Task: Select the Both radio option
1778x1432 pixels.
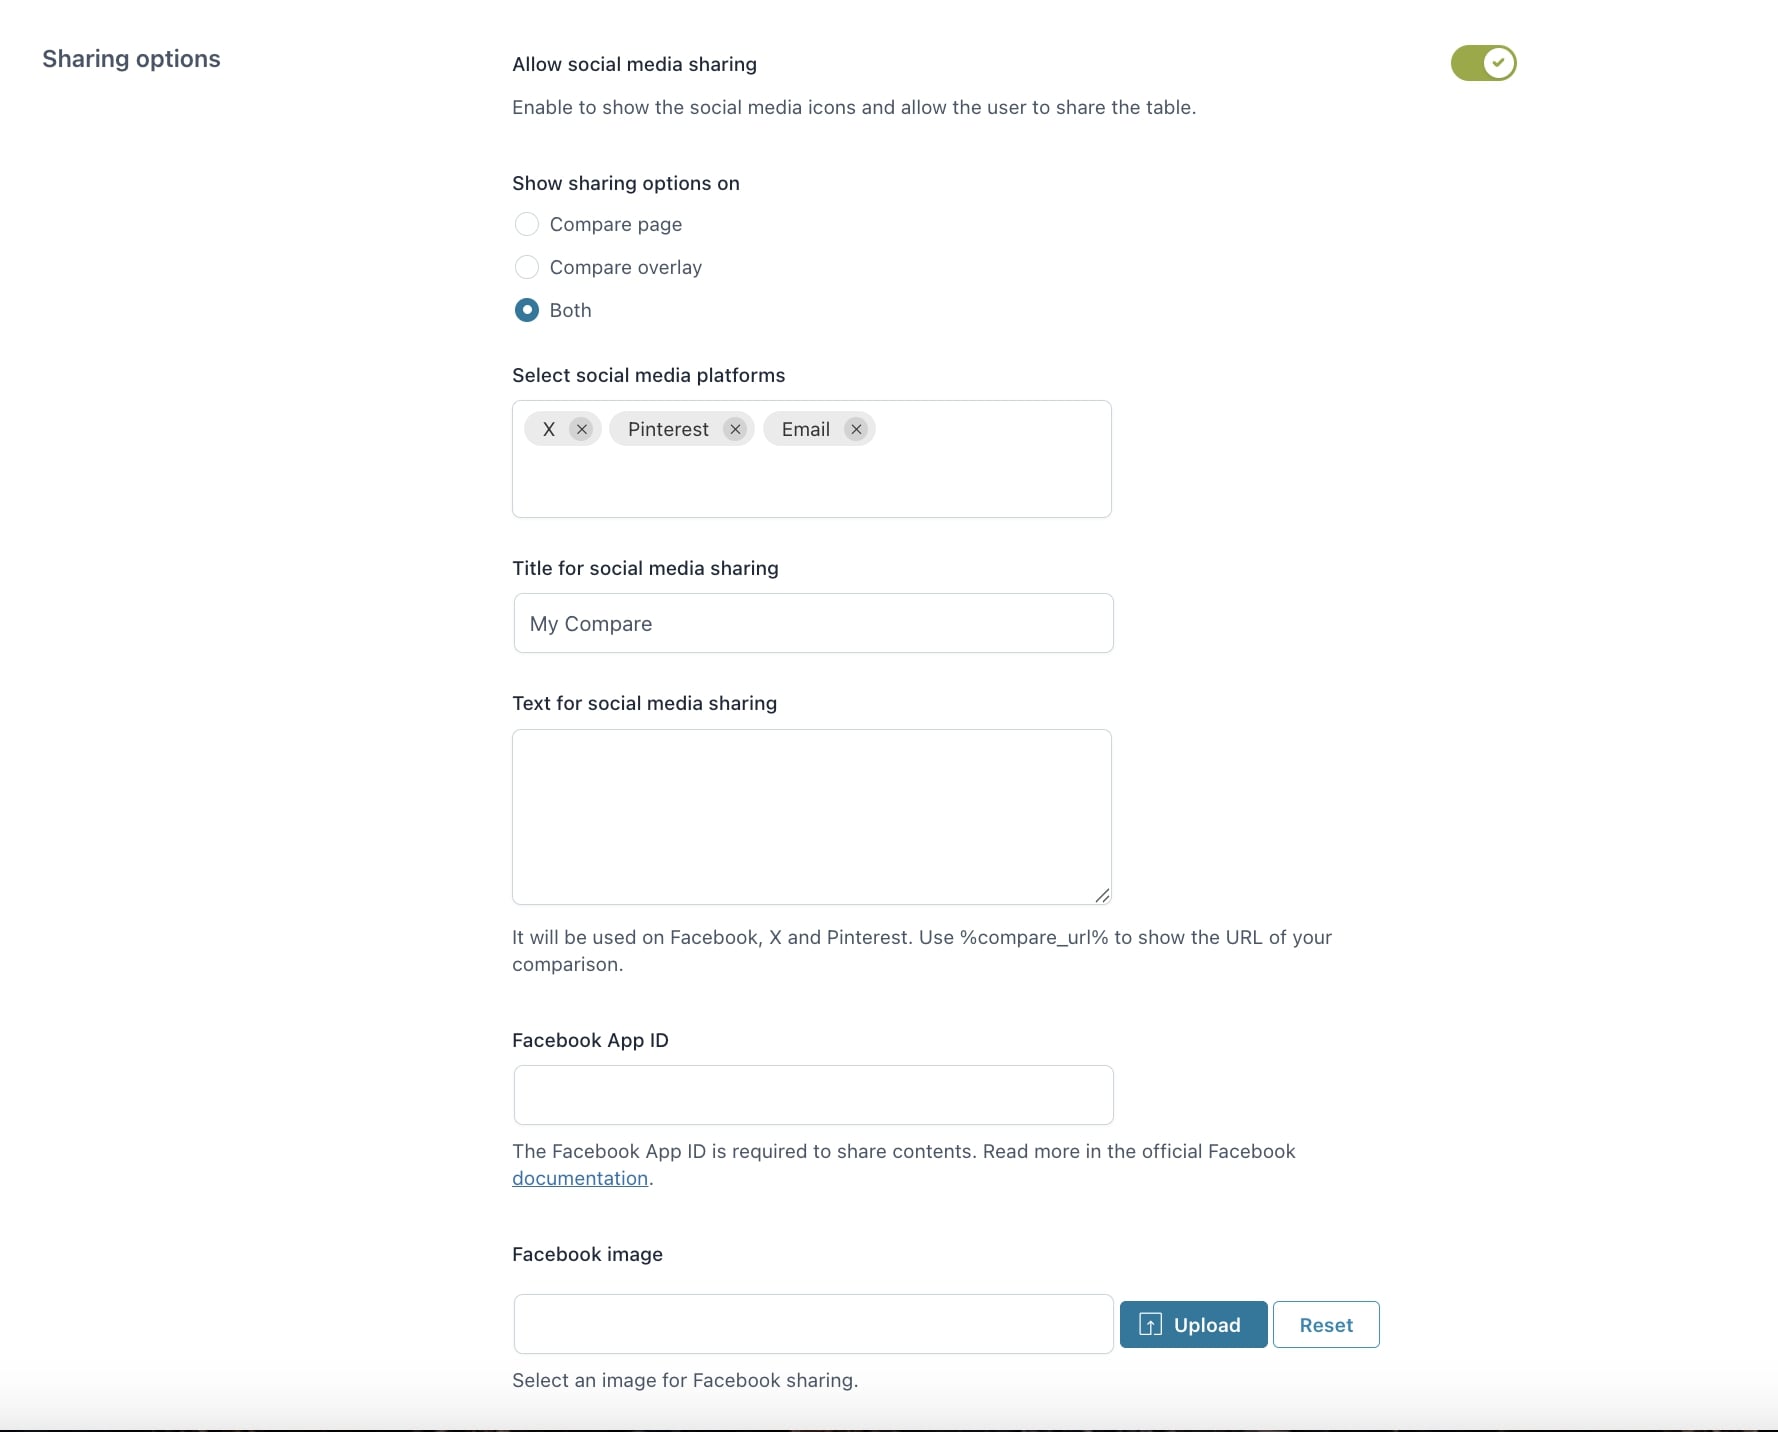Action: (527, 310)
